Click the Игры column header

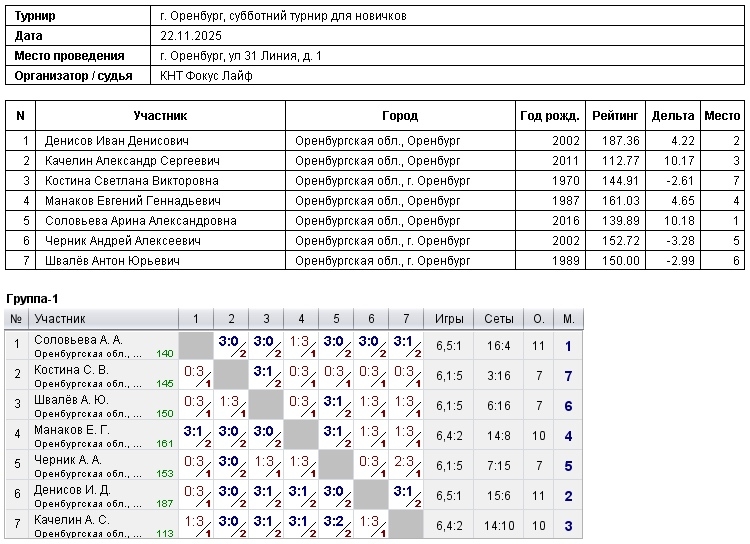click(449, 319)
